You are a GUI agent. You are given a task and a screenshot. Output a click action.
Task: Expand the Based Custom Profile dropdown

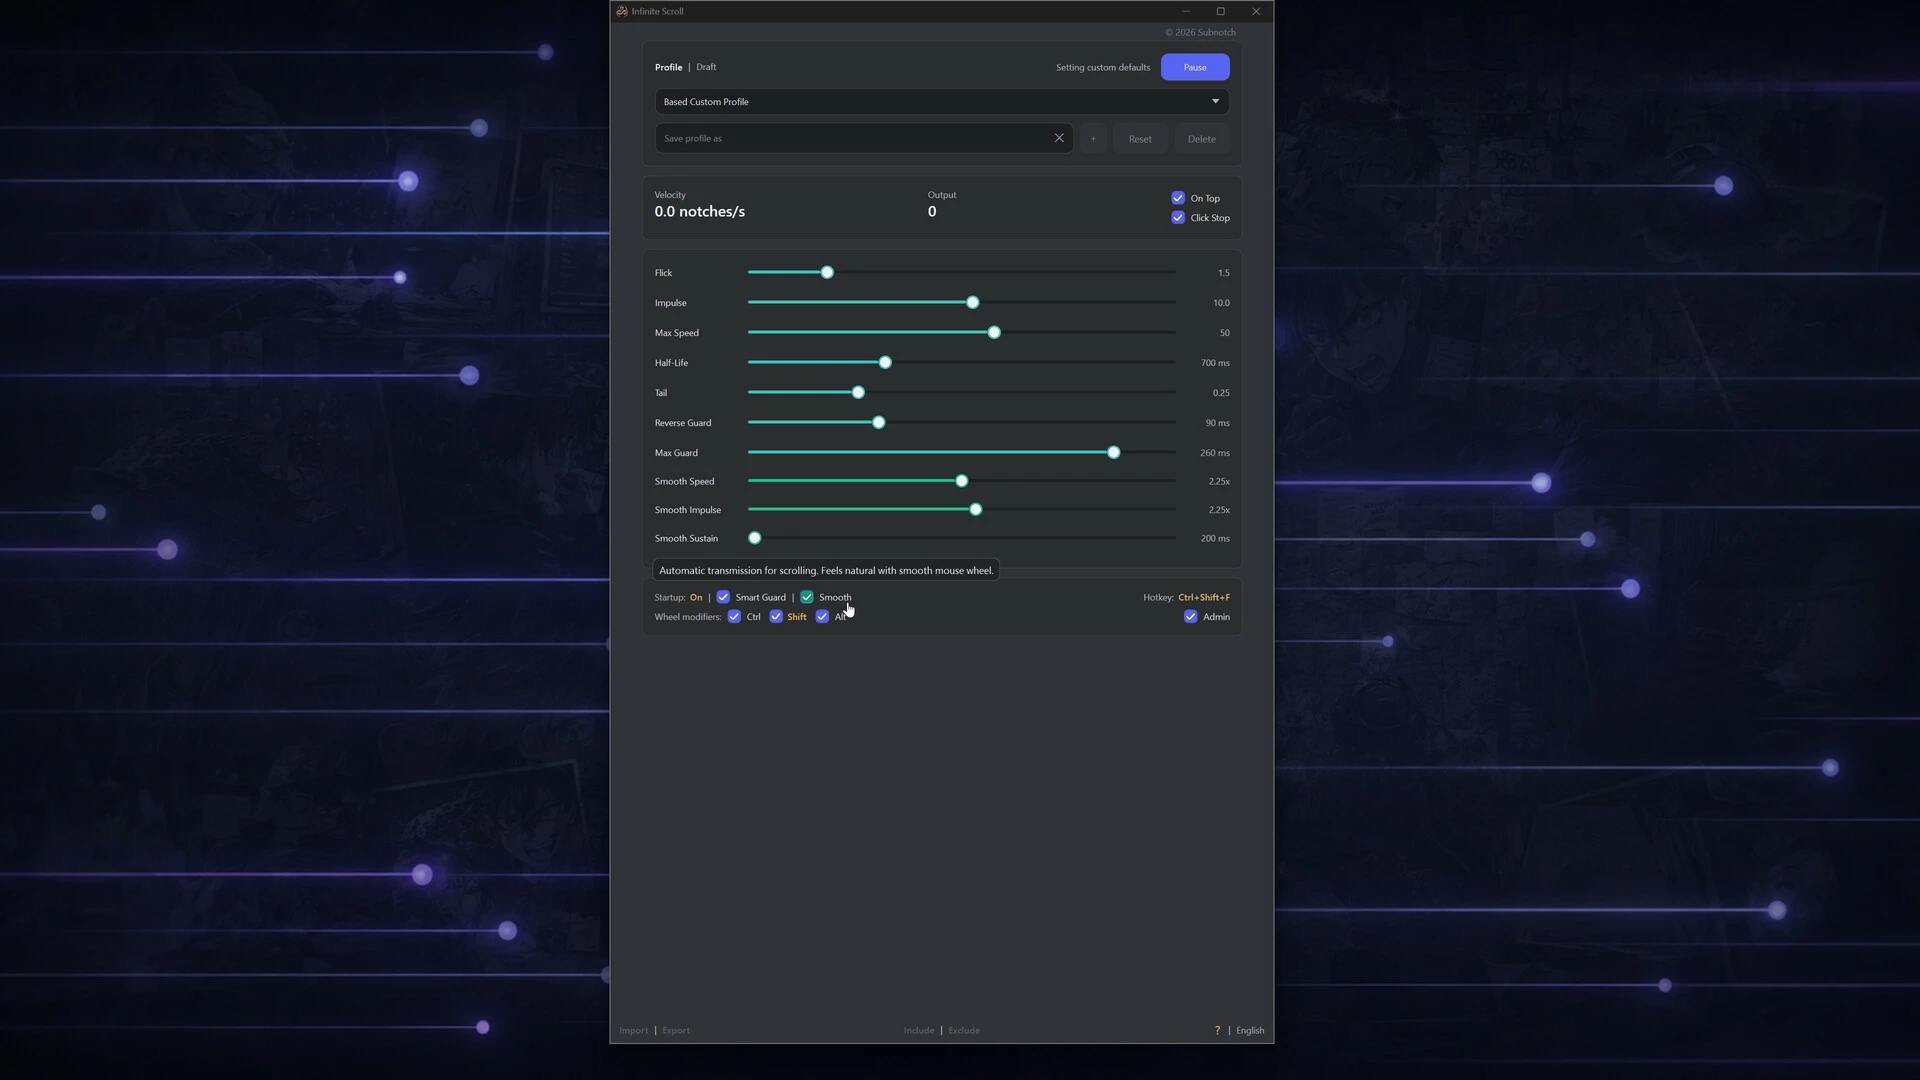(x=942, y=102)
